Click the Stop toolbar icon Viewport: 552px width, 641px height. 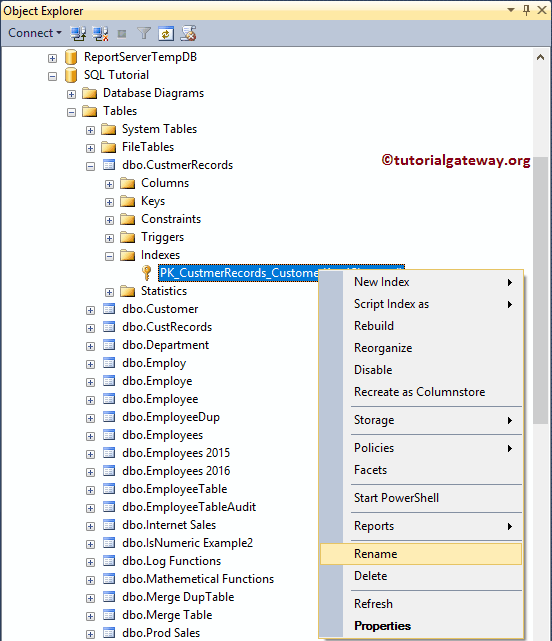tap(122, 34)
